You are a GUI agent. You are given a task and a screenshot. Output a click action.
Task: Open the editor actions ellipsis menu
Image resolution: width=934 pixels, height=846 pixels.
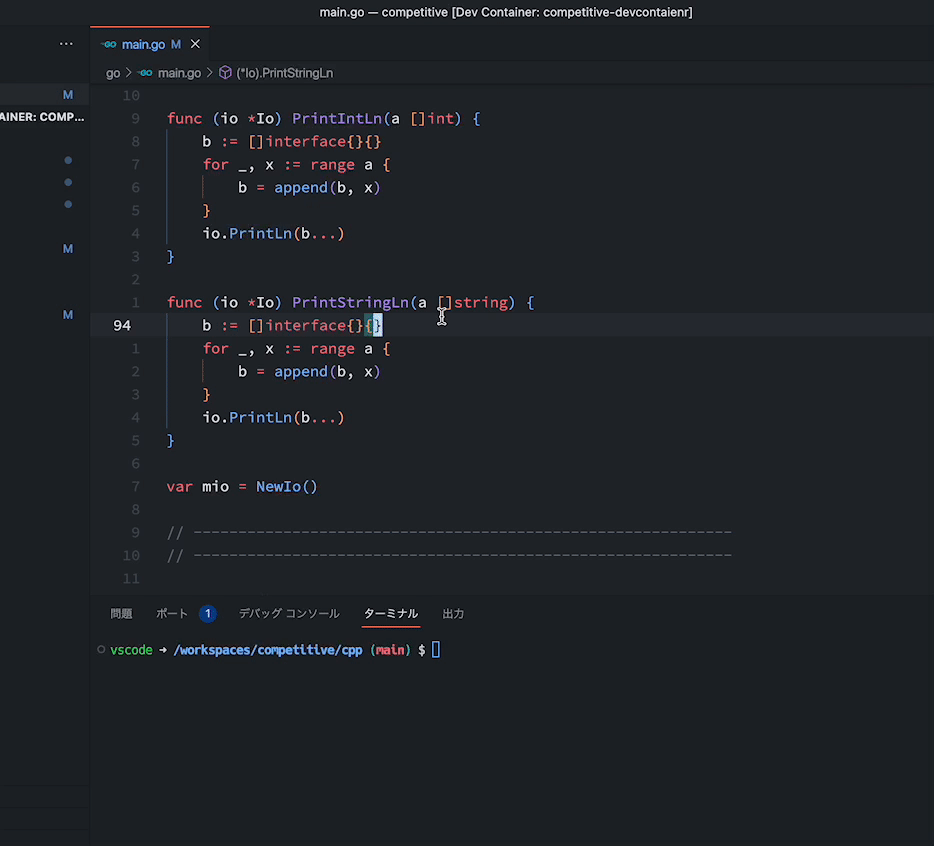click(66, 44)
